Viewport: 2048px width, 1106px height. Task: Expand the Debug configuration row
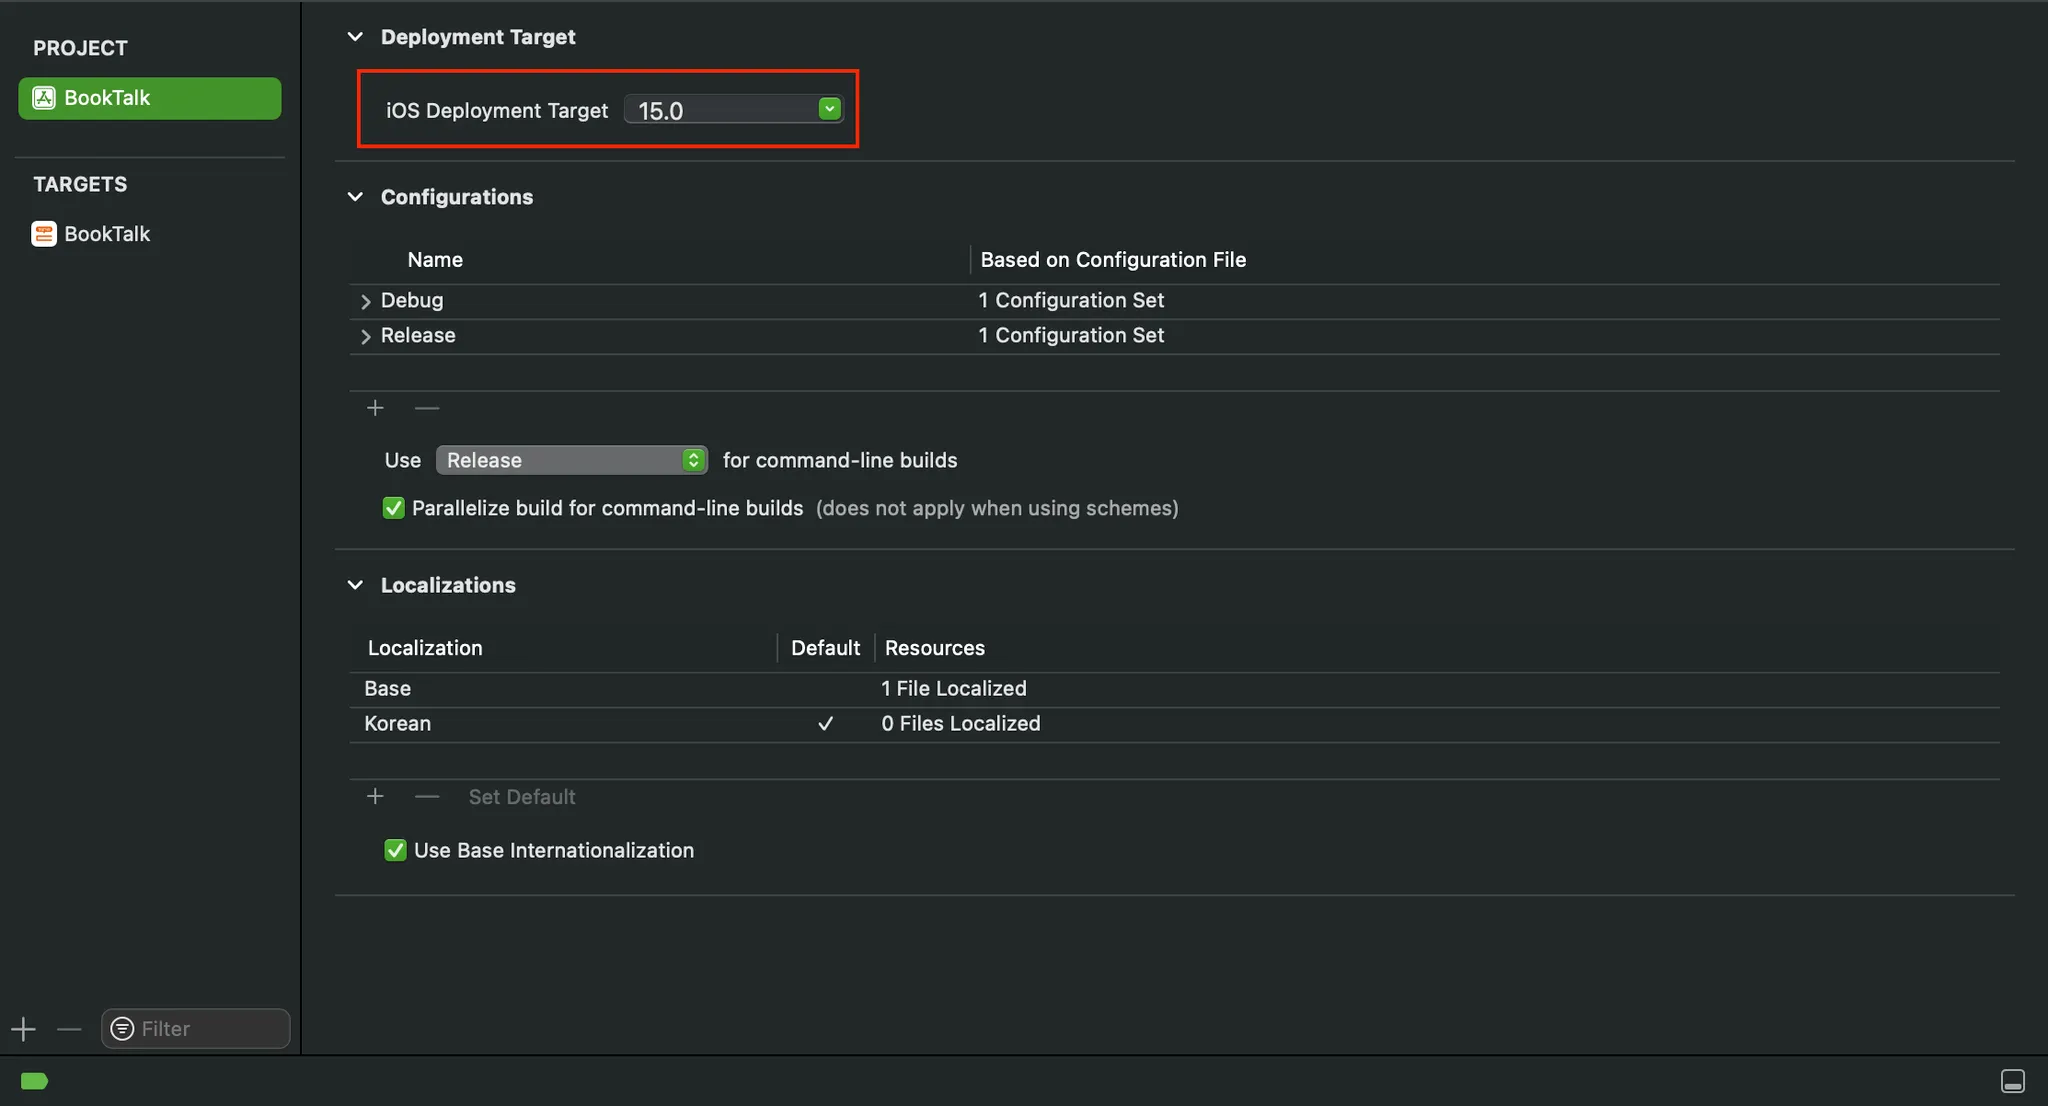tap(365, 301)
